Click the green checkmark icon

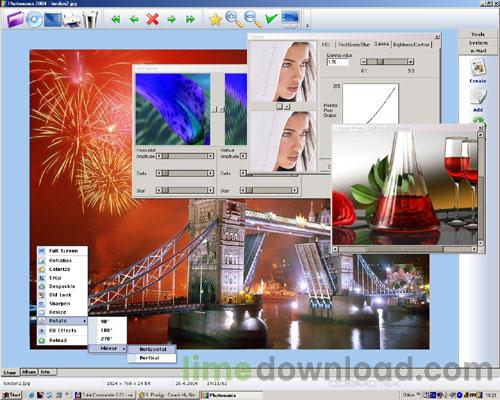(x=271, y=19)
